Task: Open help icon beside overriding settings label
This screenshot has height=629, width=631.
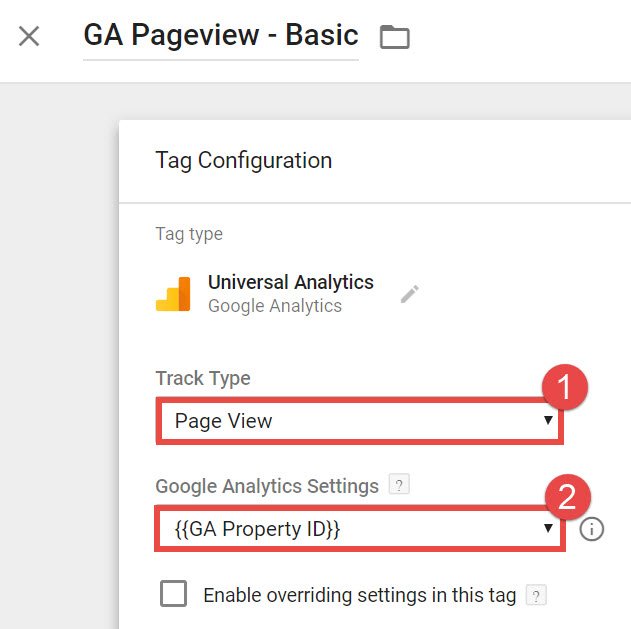Action: 537,596
